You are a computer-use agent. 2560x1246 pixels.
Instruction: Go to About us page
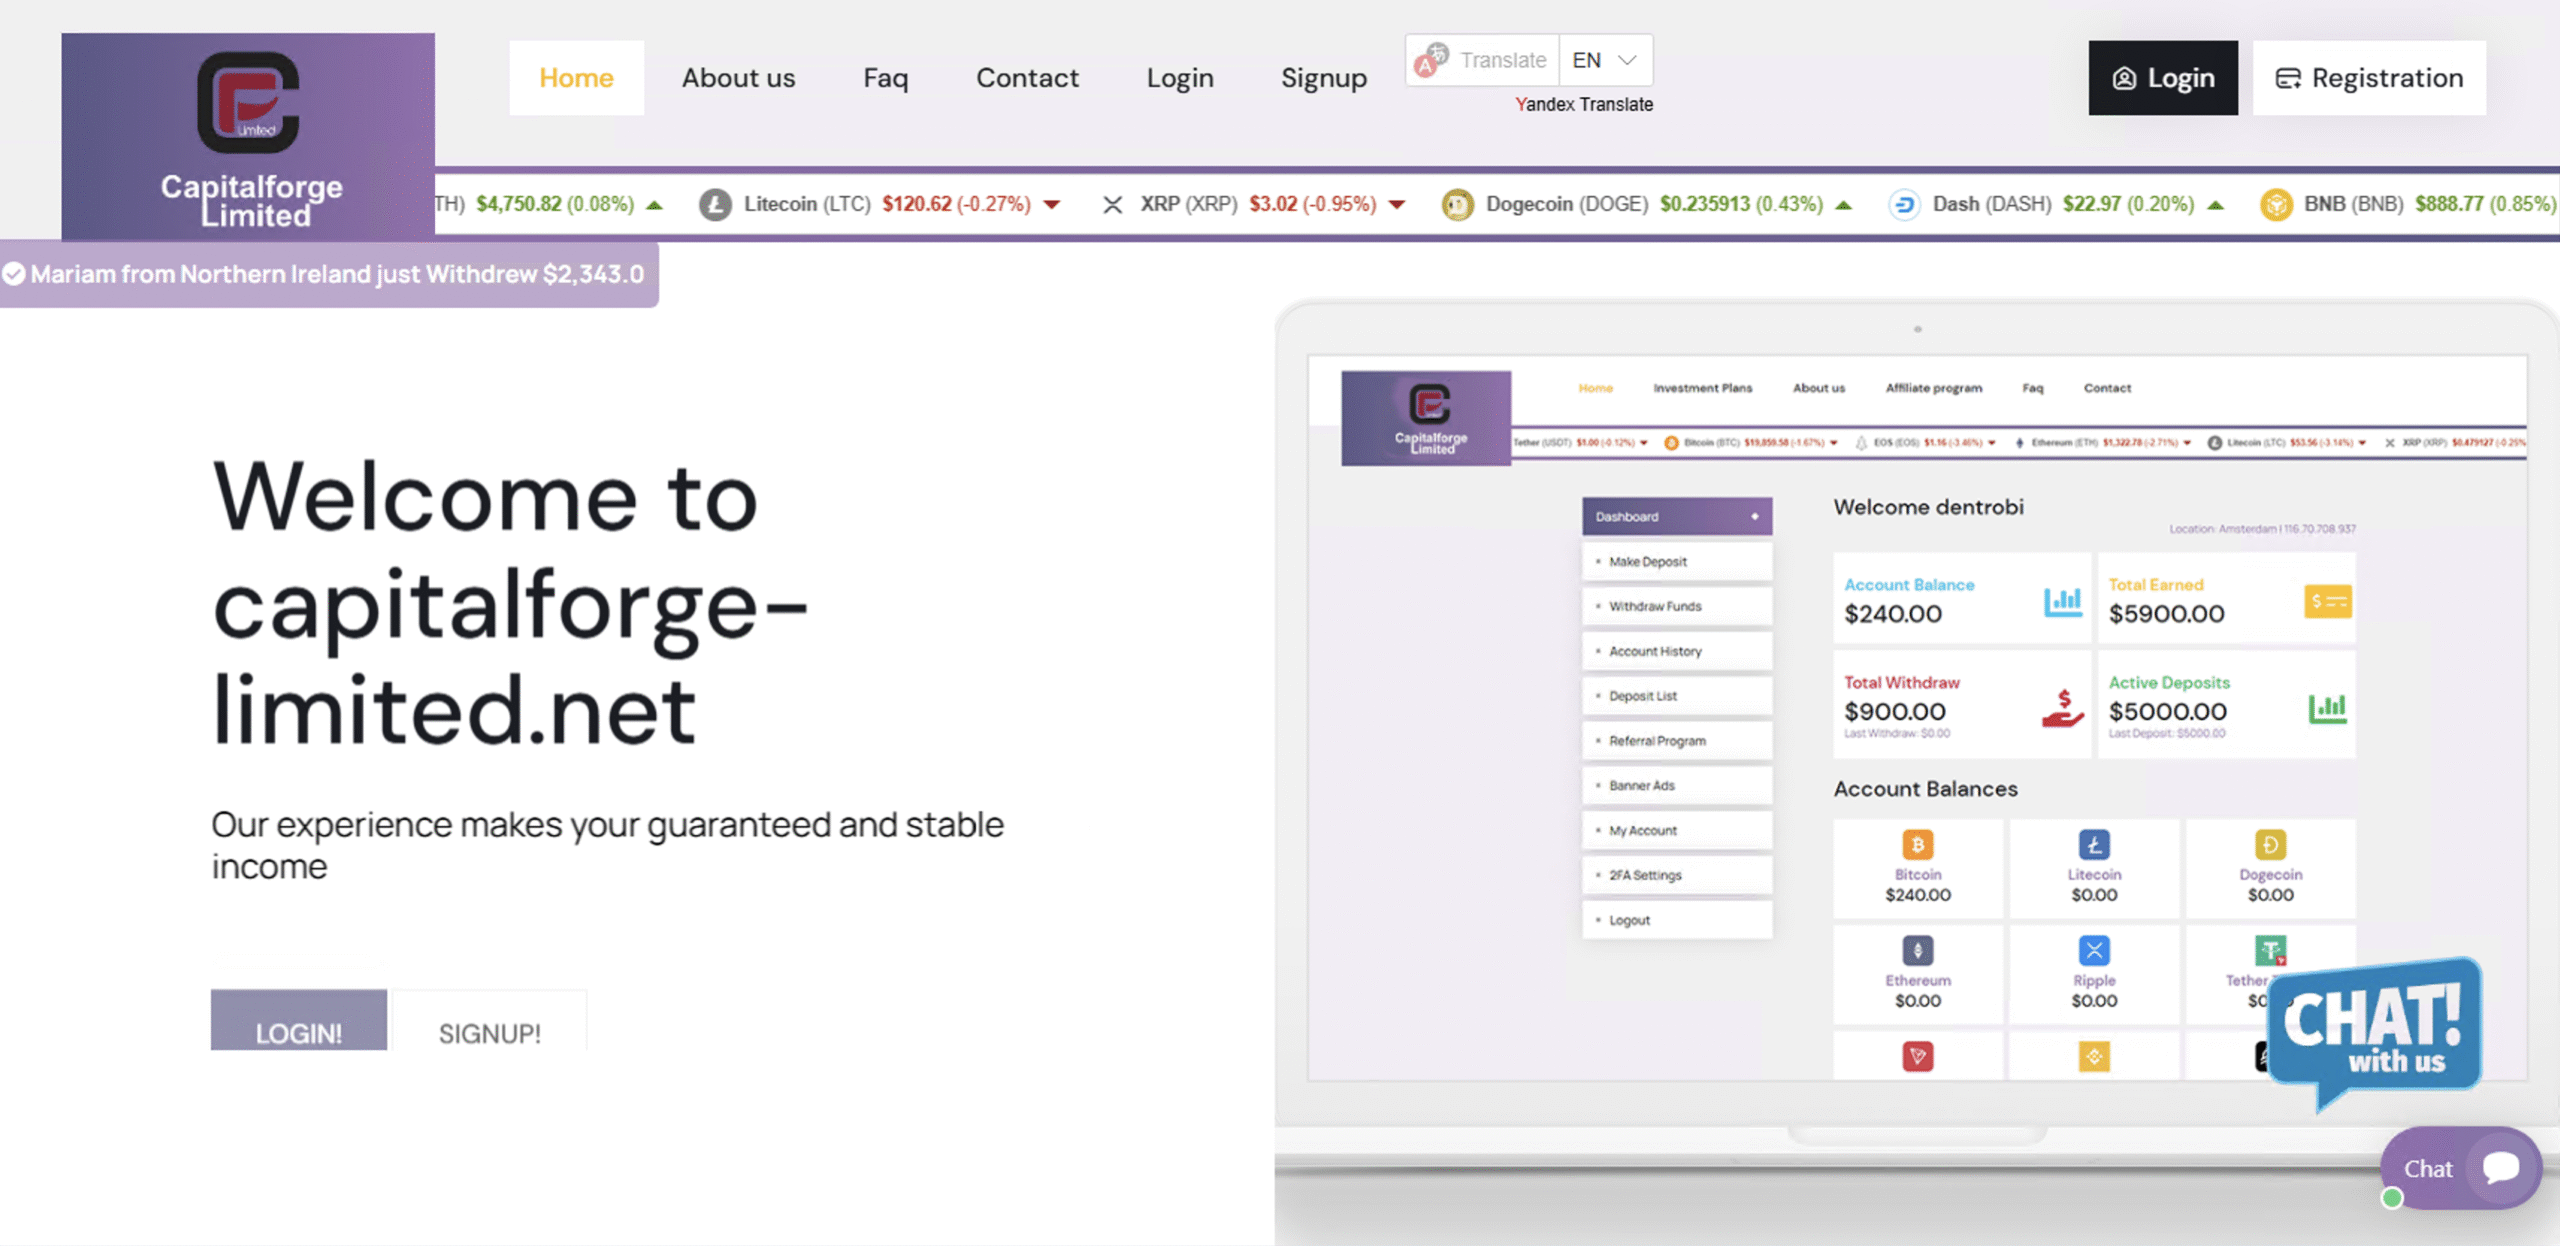(x=738, y=78)
